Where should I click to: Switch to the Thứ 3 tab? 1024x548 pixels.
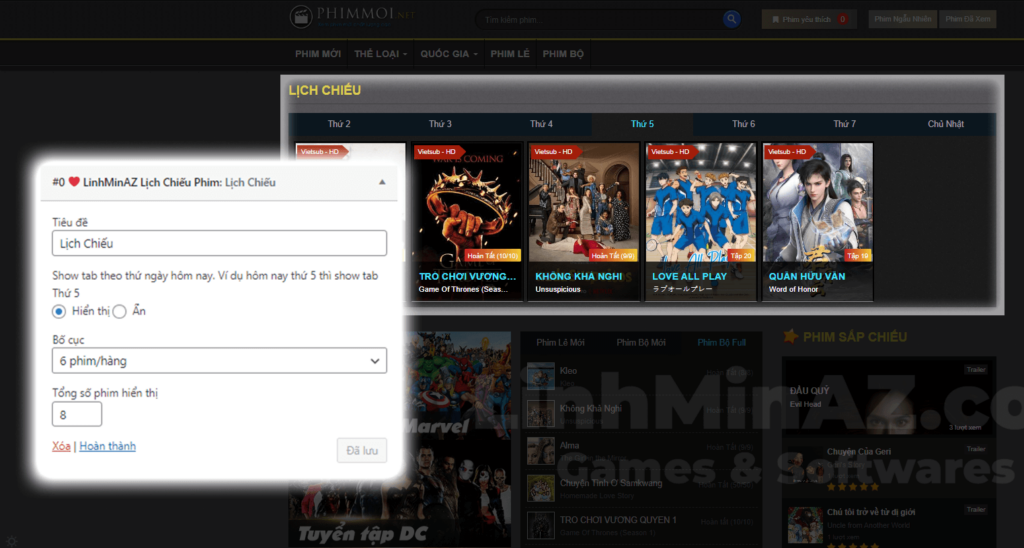point(440,124)
